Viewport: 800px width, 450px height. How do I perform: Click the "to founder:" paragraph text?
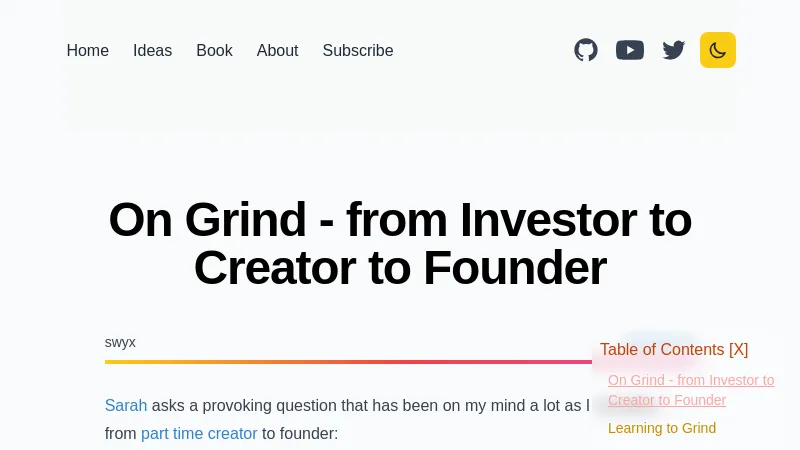click(x=300, y=433)
